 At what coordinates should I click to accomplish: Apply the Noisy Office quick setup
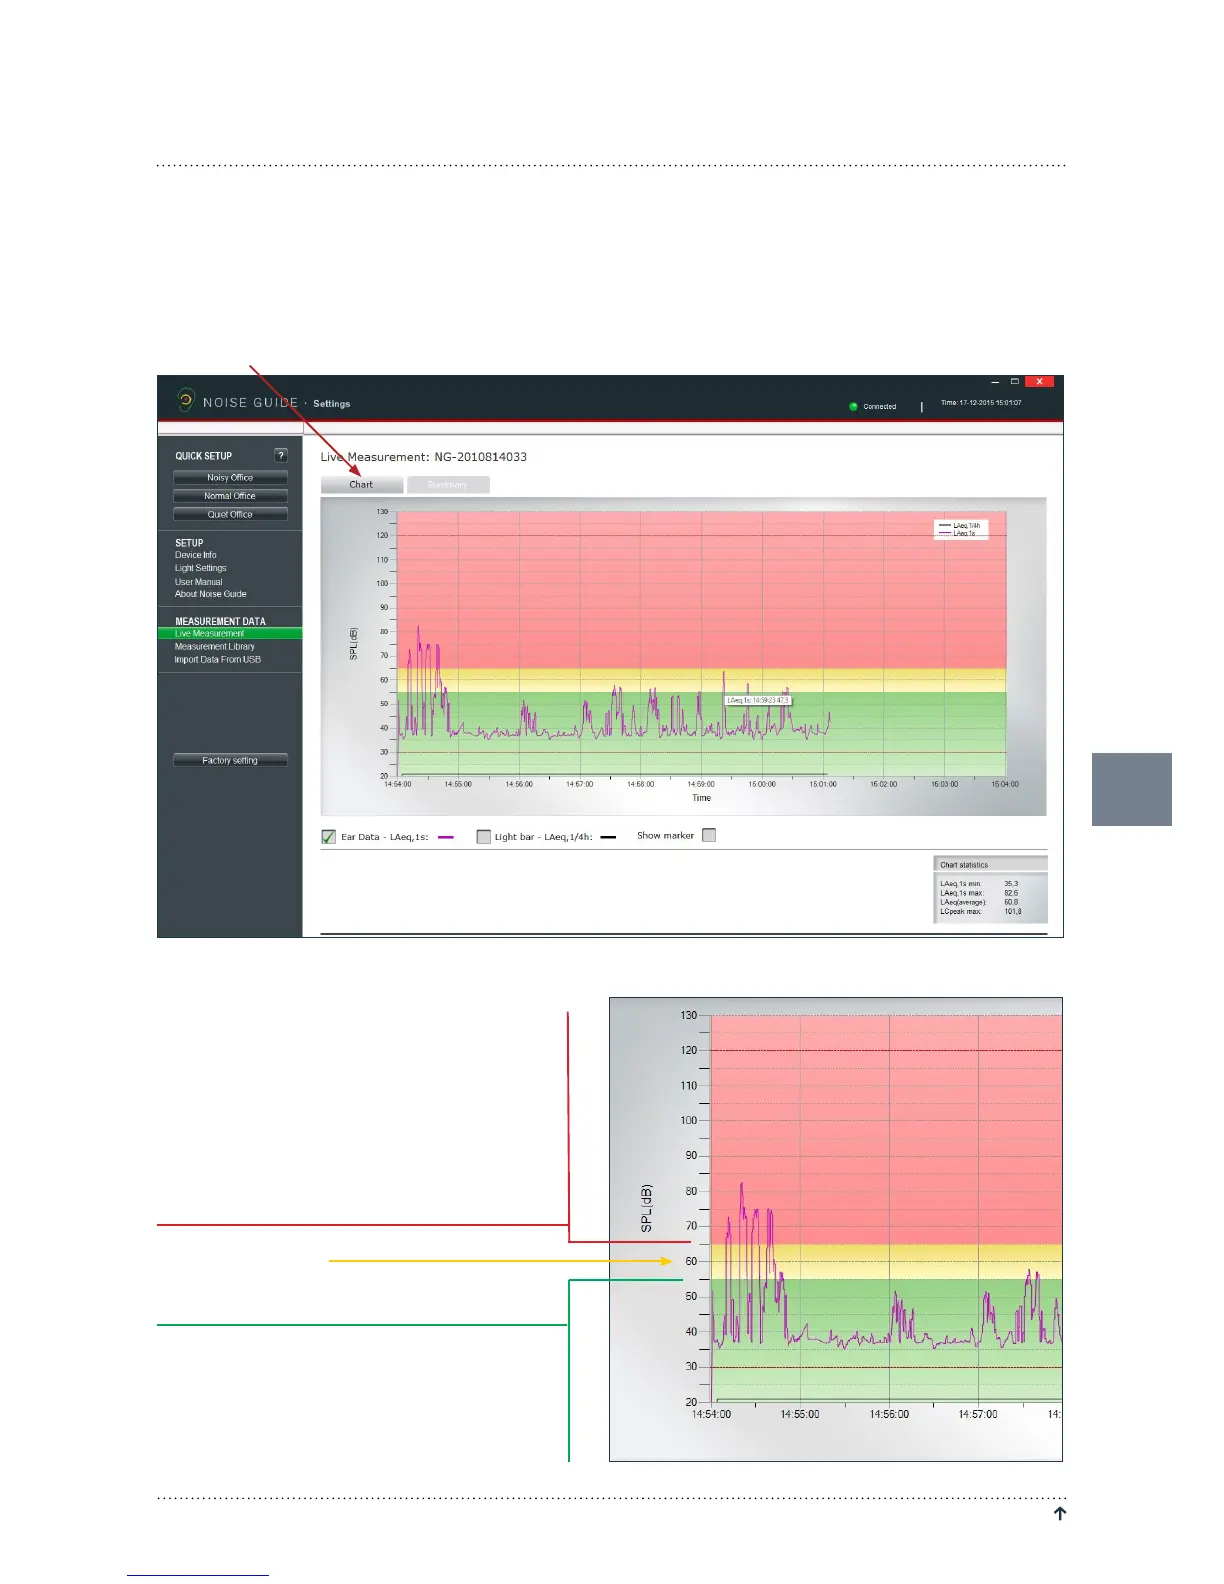point(230,478)
